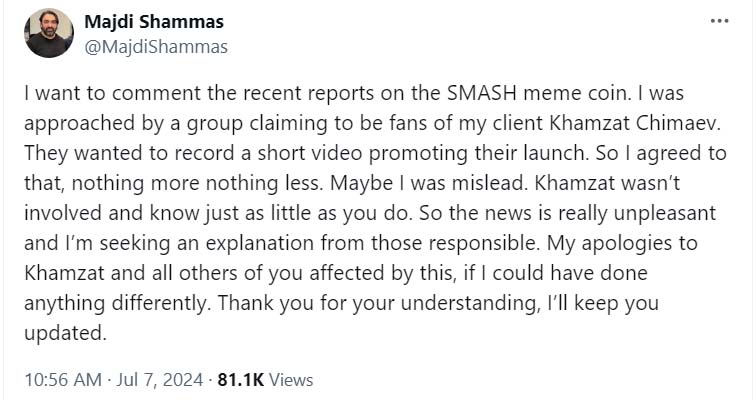Image resolution: width=753 pixels, height=400 pixels.
Task: Click the word SMASH in the tweet
Action: 482,93
